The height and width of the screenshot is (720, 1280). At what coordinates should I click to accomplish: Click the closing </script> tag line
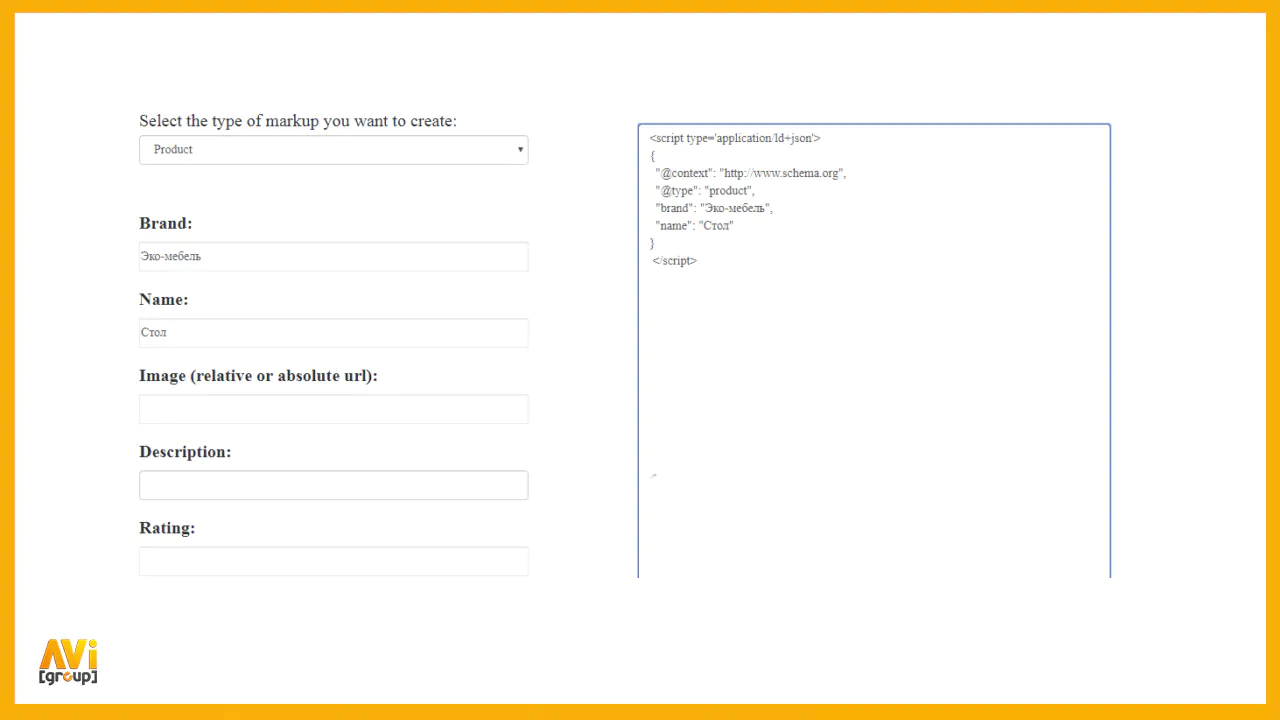[675, 261]
